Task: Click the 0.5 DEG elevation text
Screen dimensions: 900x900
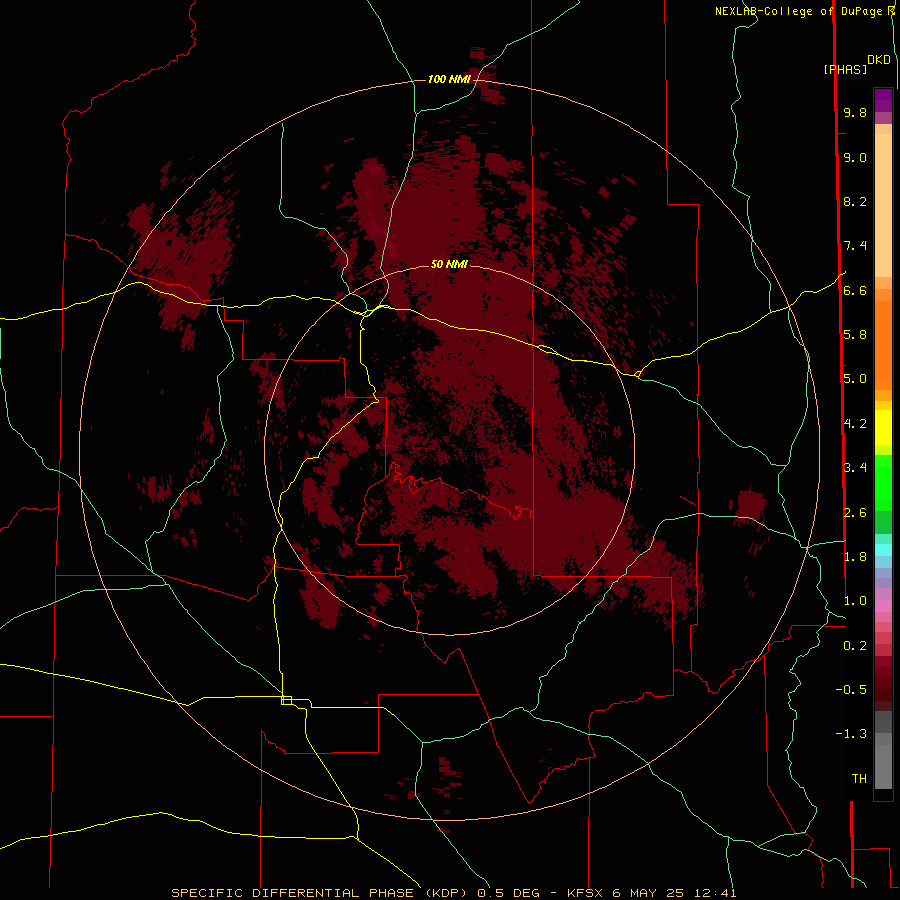Action: pyautogui.click(x=510, y=893)
